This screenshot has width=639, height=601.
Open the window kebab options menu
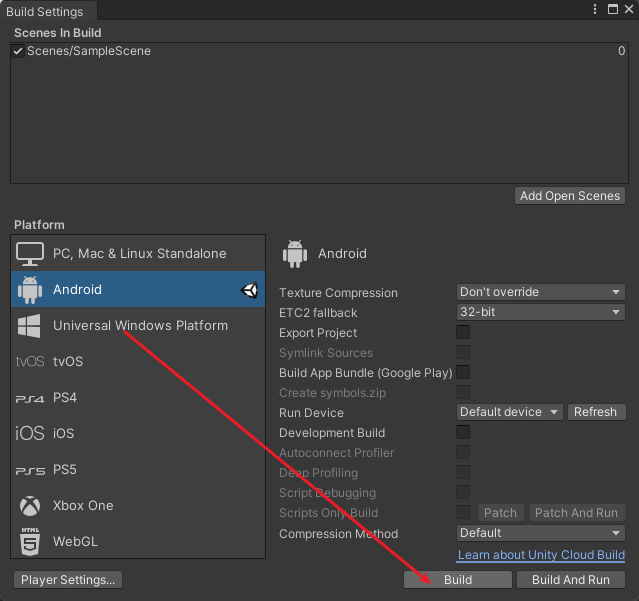595,9
